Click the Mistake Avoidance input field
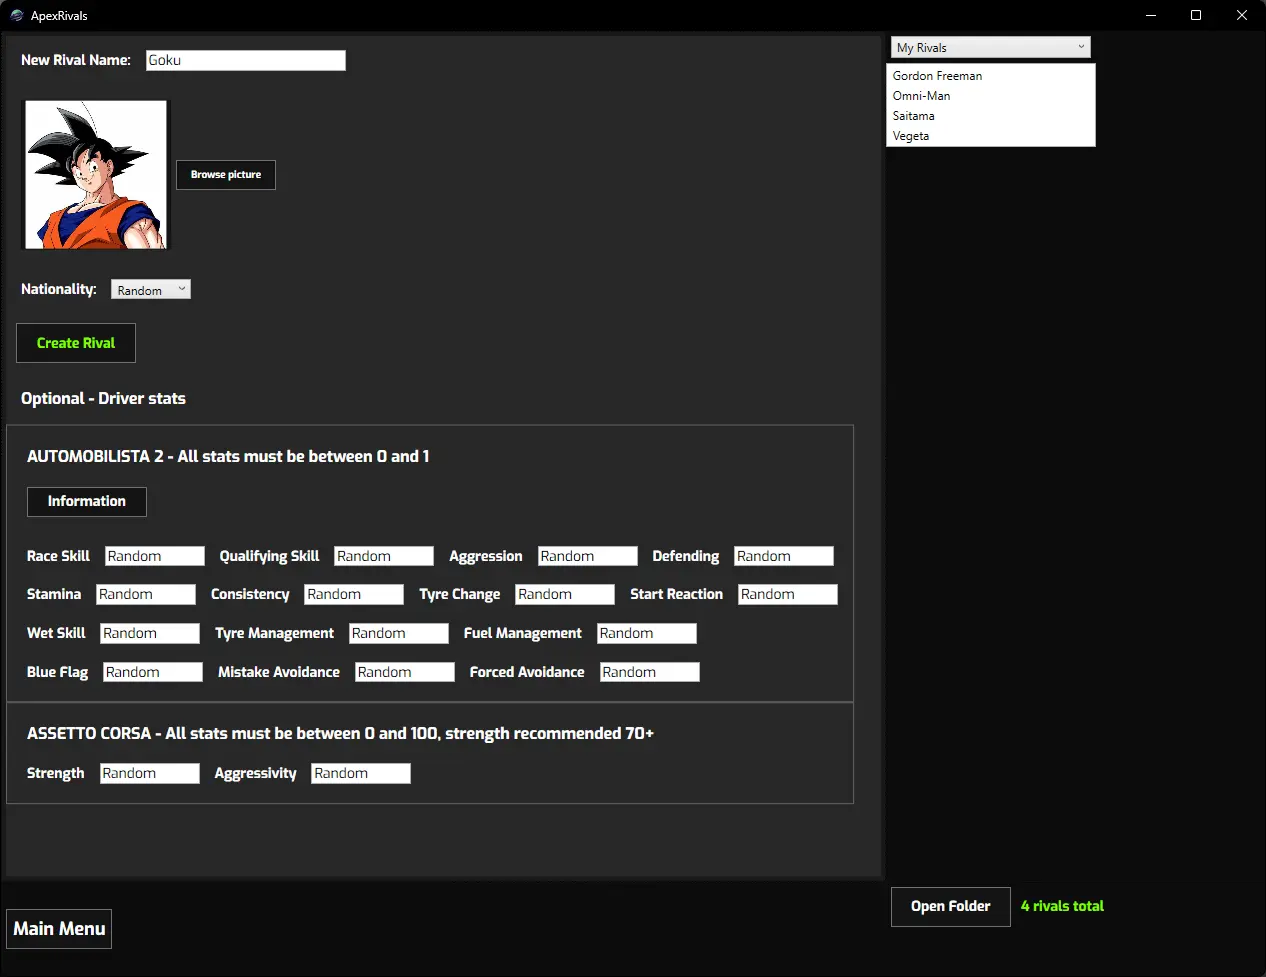The image size is (1266, 977). [405, 672]
